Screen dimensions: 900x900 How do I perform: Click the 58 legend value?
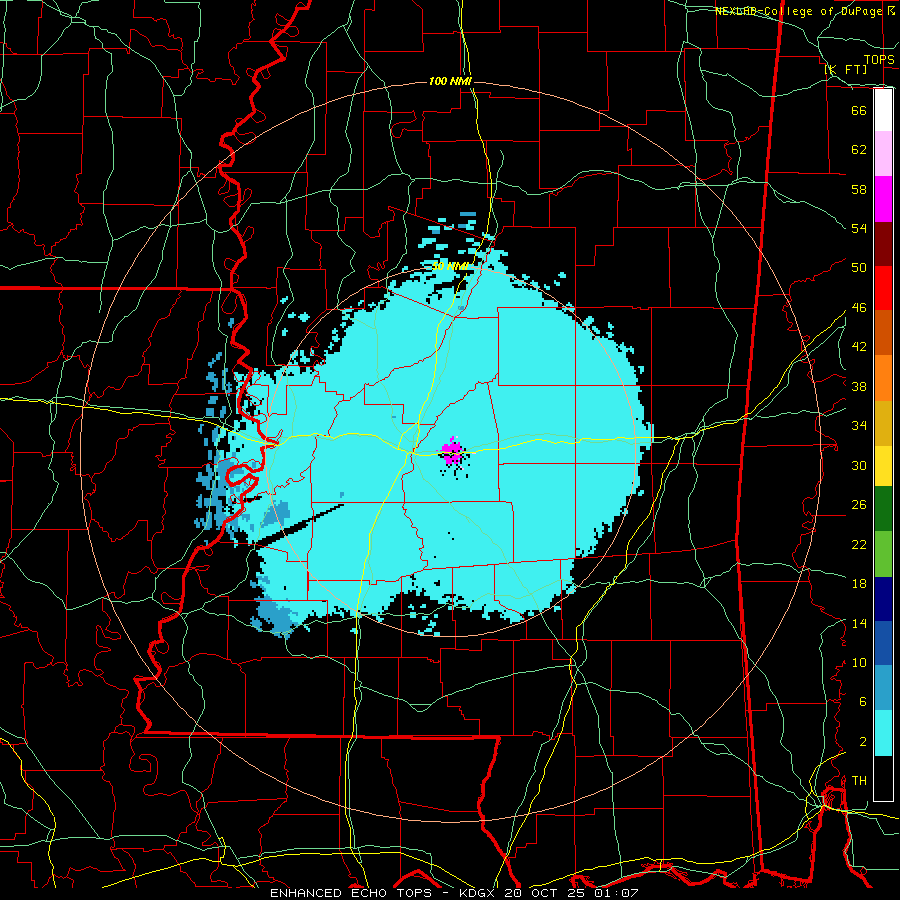coord(859,189)
